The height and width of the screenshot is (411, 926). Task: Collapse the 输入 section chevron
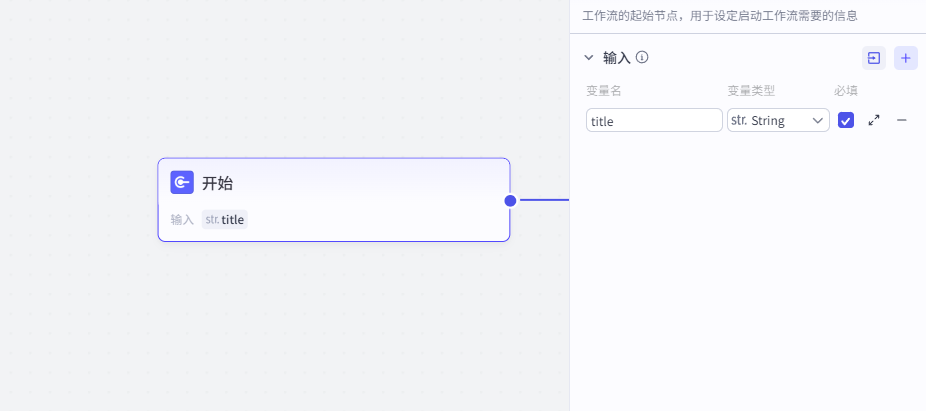point(589,58)
